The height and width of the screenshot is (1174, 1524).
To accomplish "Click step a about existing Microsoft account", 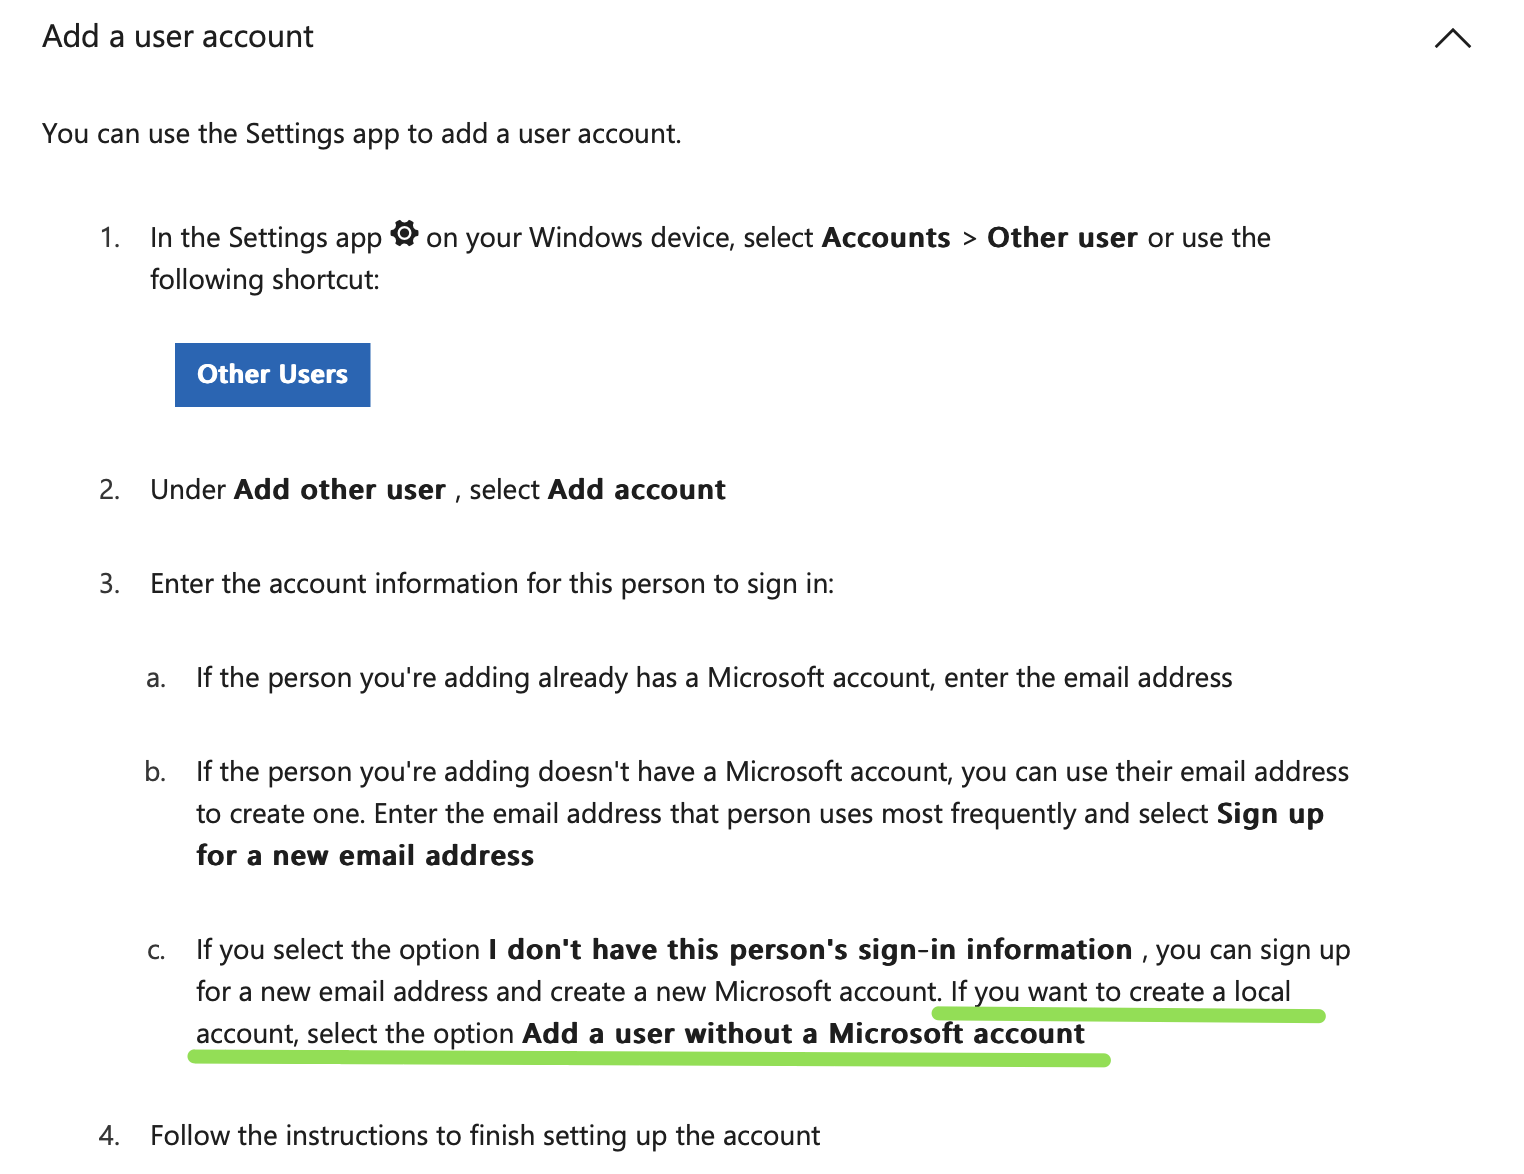I will click(x=714, y=678).
